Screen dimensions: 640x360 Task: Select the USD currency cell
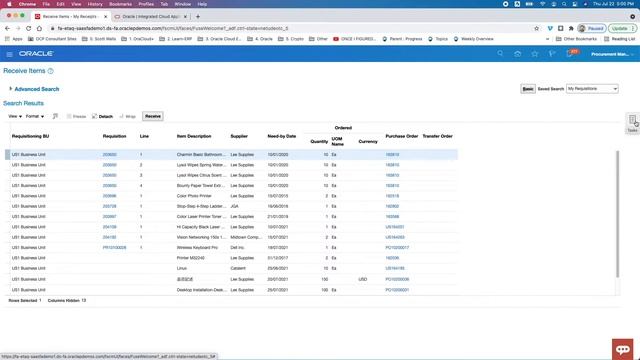tap(363, 280)
